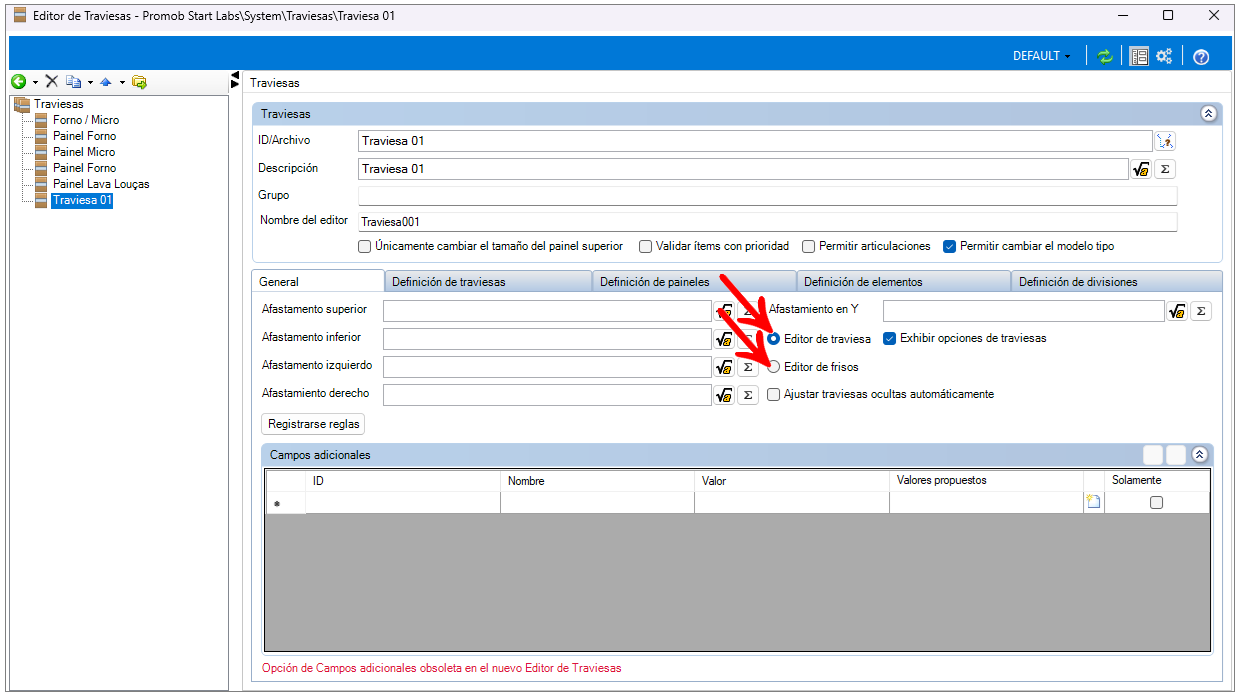Click the blue move-up arrow icon
1237x696 pixels.
point(105,82)
